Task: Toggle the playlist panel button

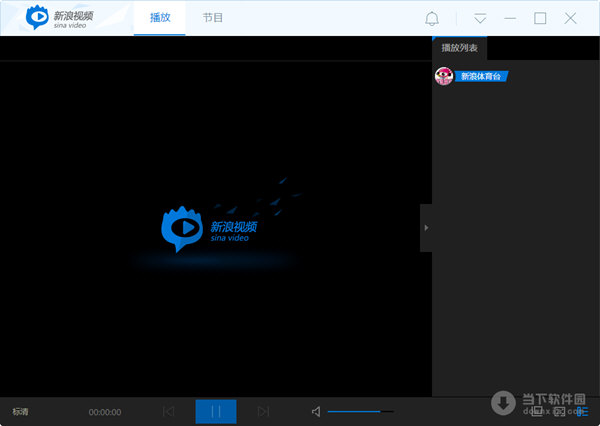Action: pos(582,411)
